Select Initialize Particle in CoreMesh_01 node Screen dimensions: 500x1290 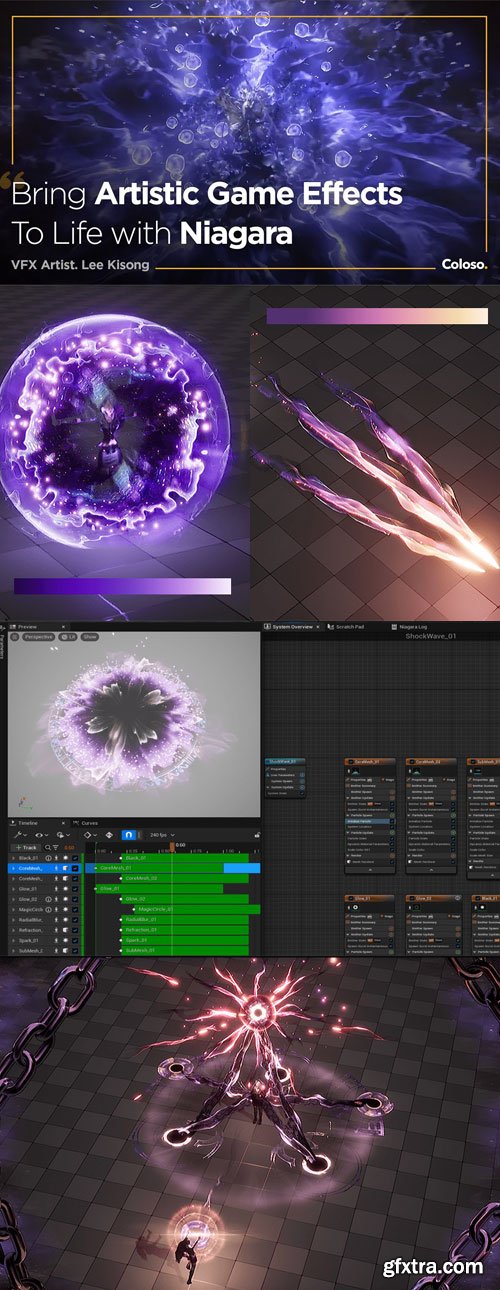(x=370, y=821)
